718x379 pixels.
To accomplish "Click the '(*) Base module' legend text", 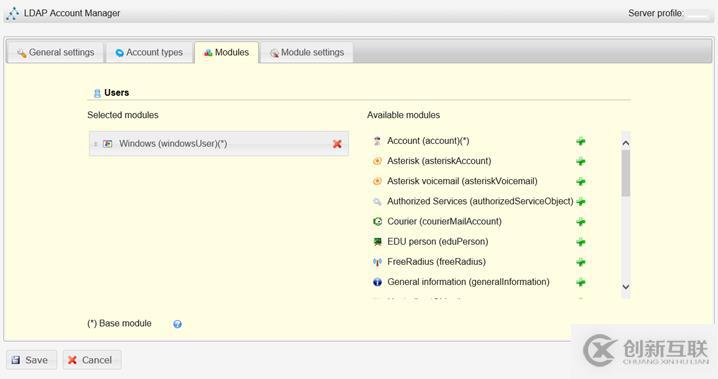I will point(119,324).
